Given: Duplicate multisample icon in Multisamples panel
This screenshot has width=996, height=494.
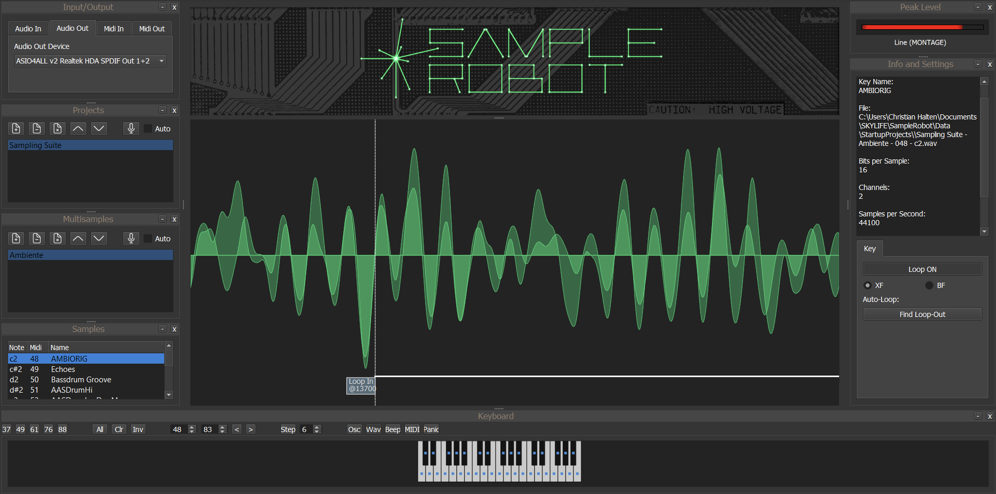Looking at the screenshot, I should 58,238.
